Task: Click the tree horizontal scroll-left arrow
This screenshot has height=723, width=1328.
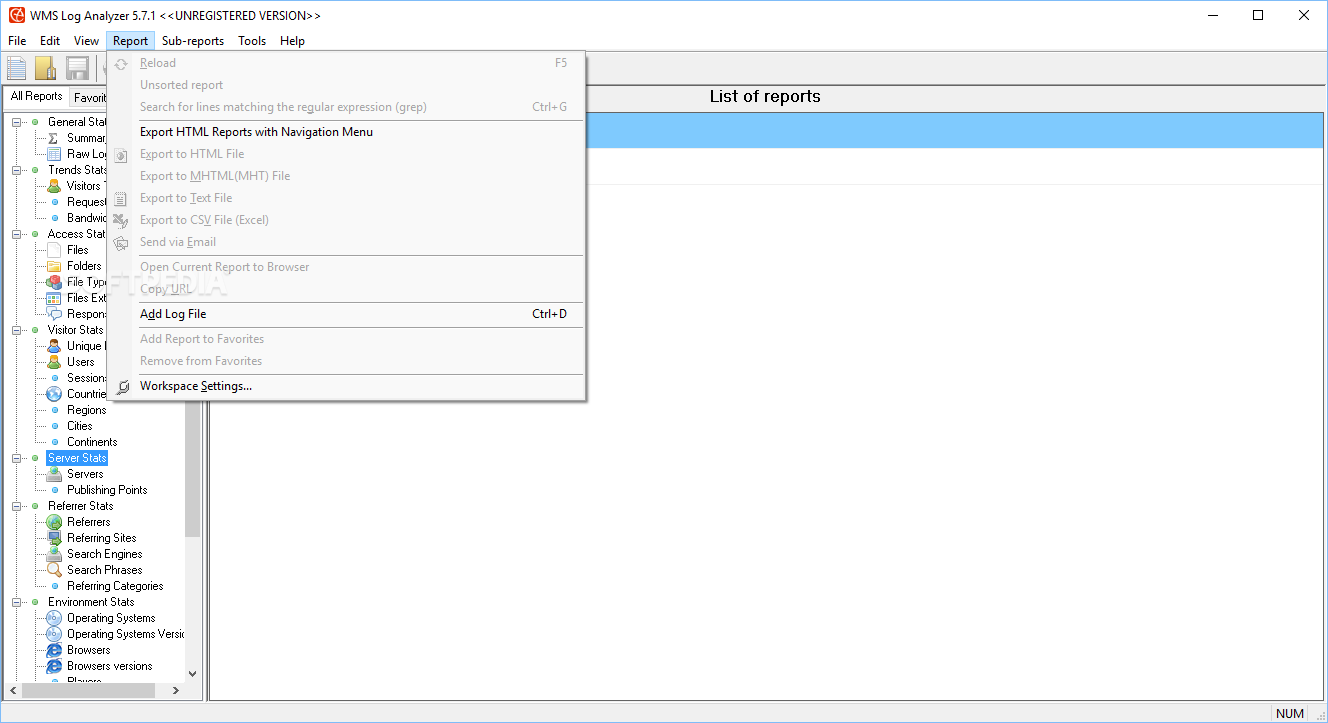Action: point(13,690)
